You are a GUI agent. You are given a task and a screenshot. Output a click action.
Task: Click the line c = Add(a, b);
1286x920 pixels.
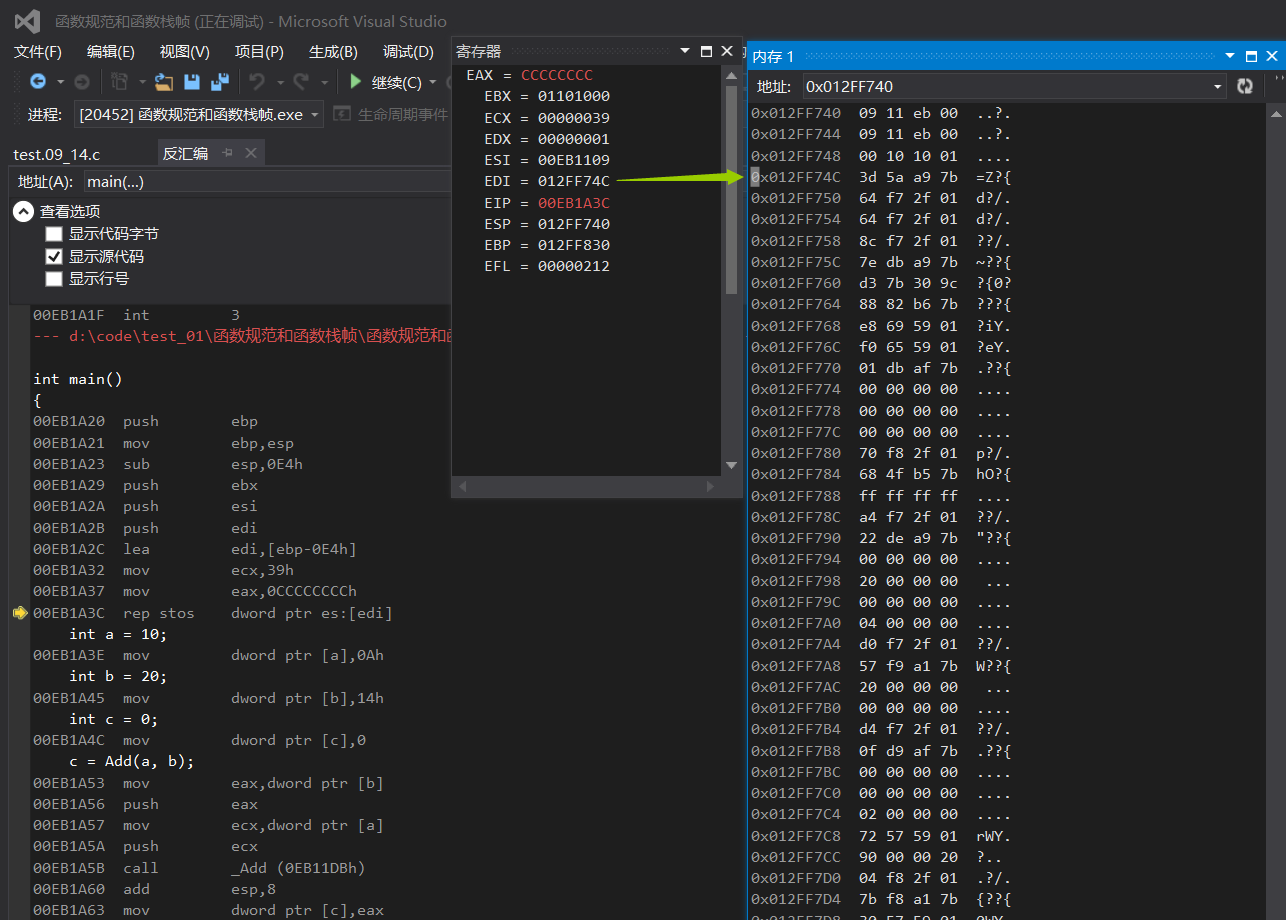(132, 761)
